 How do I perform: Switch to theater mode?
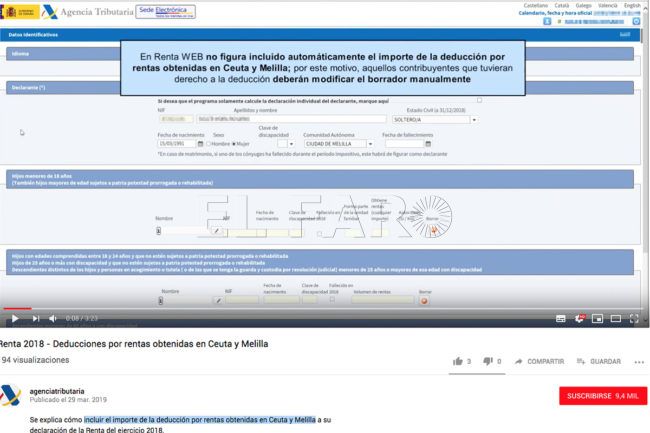coord(616,319)
